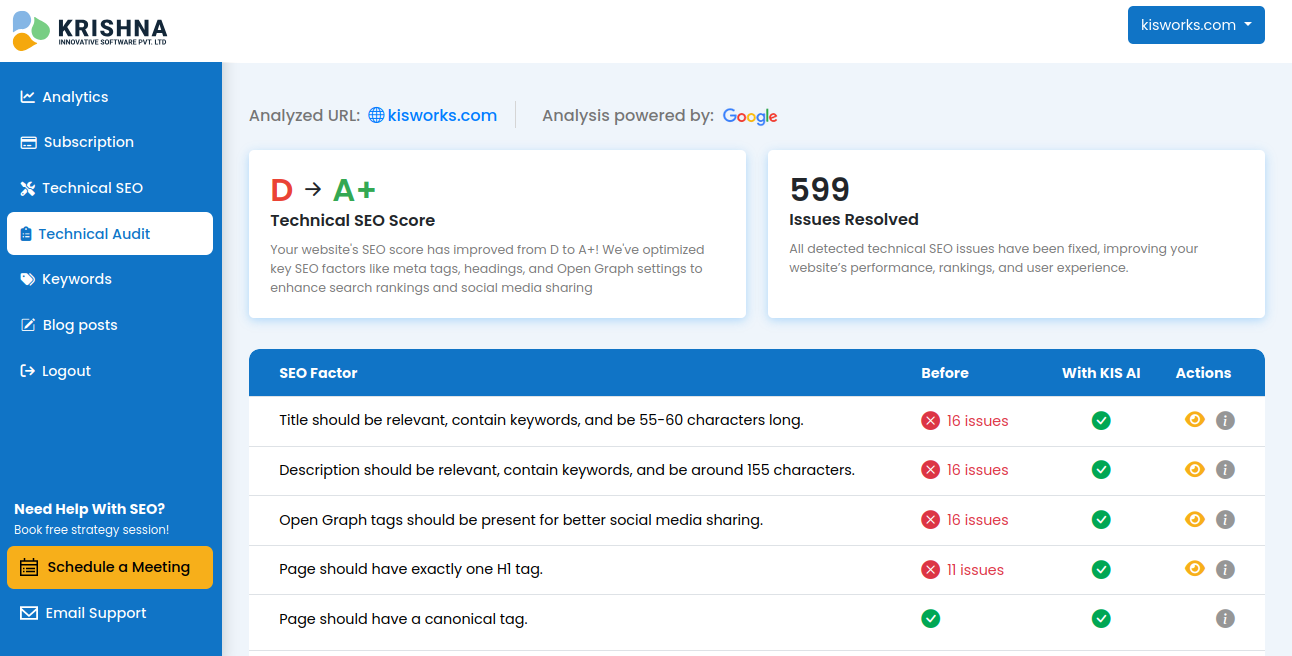
Task: Click red X icon in Title row
Action: (930, 421)
